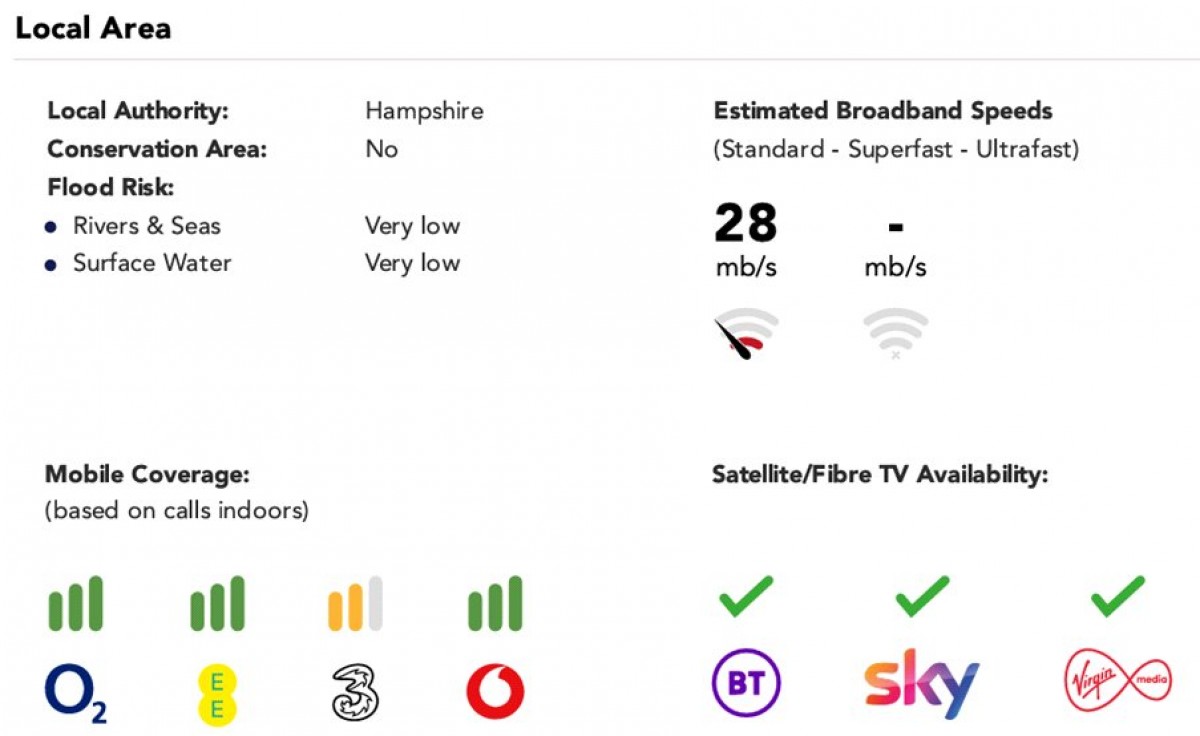Click the EE network logo
The image size is (1200, 736).
(x=216, y=692)
